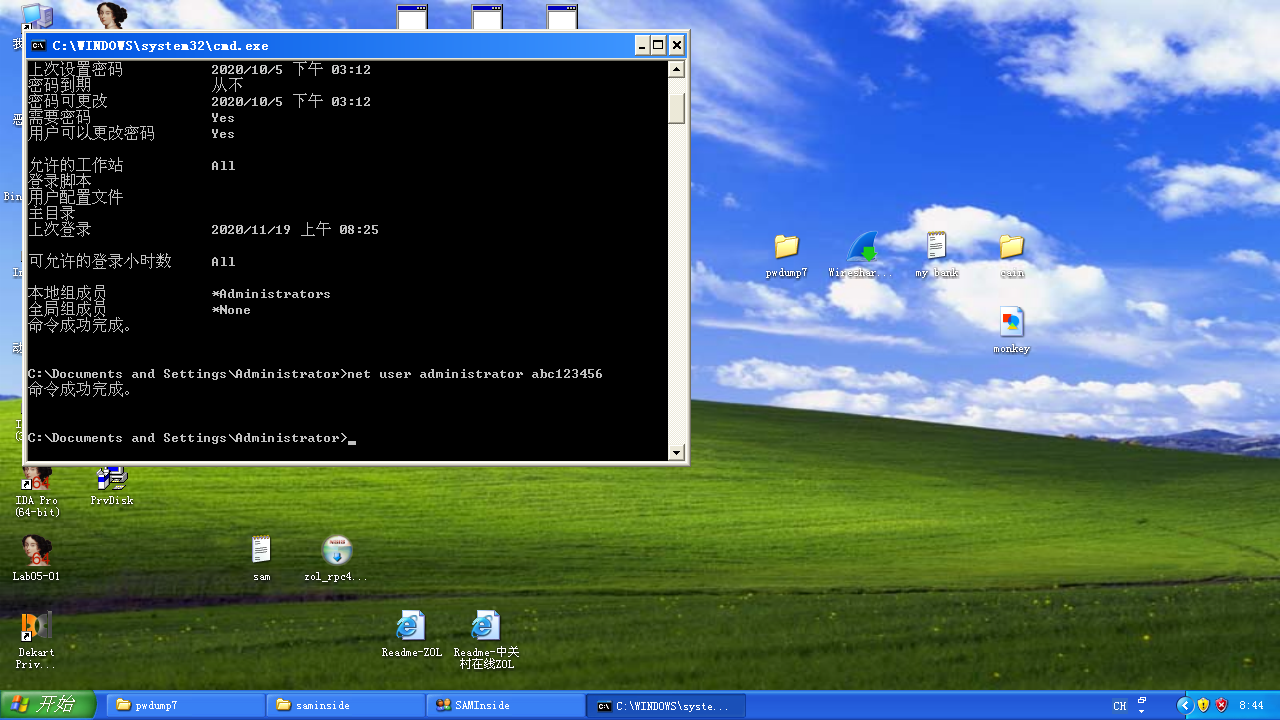Click the '本地组成员' label in cmd
1280x720 pixels.
pos(68,294)
